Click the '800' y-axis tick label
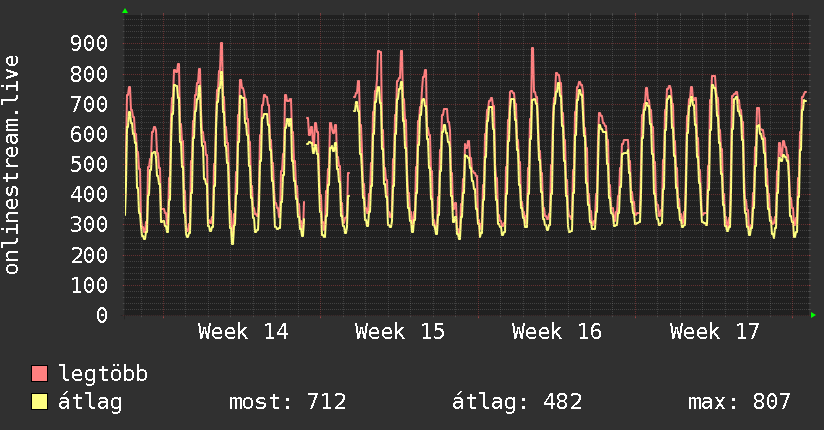 coord(89,74)
